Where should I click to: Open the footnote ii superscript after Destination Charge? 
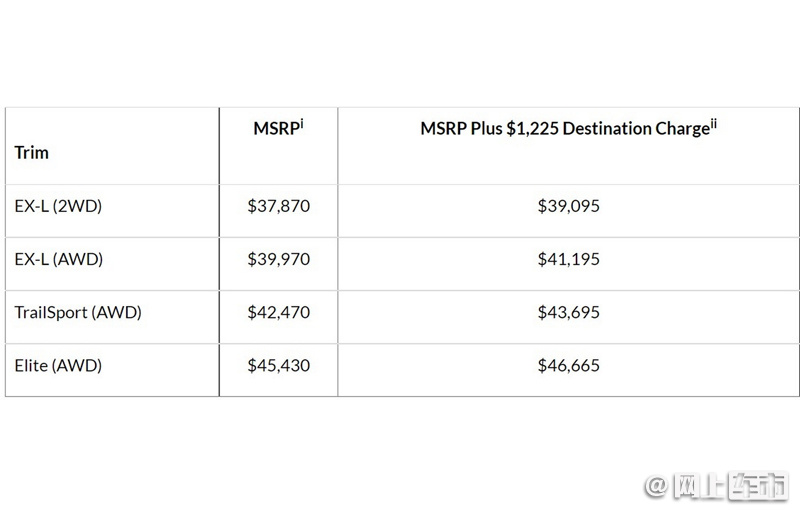tap(713, 124)
